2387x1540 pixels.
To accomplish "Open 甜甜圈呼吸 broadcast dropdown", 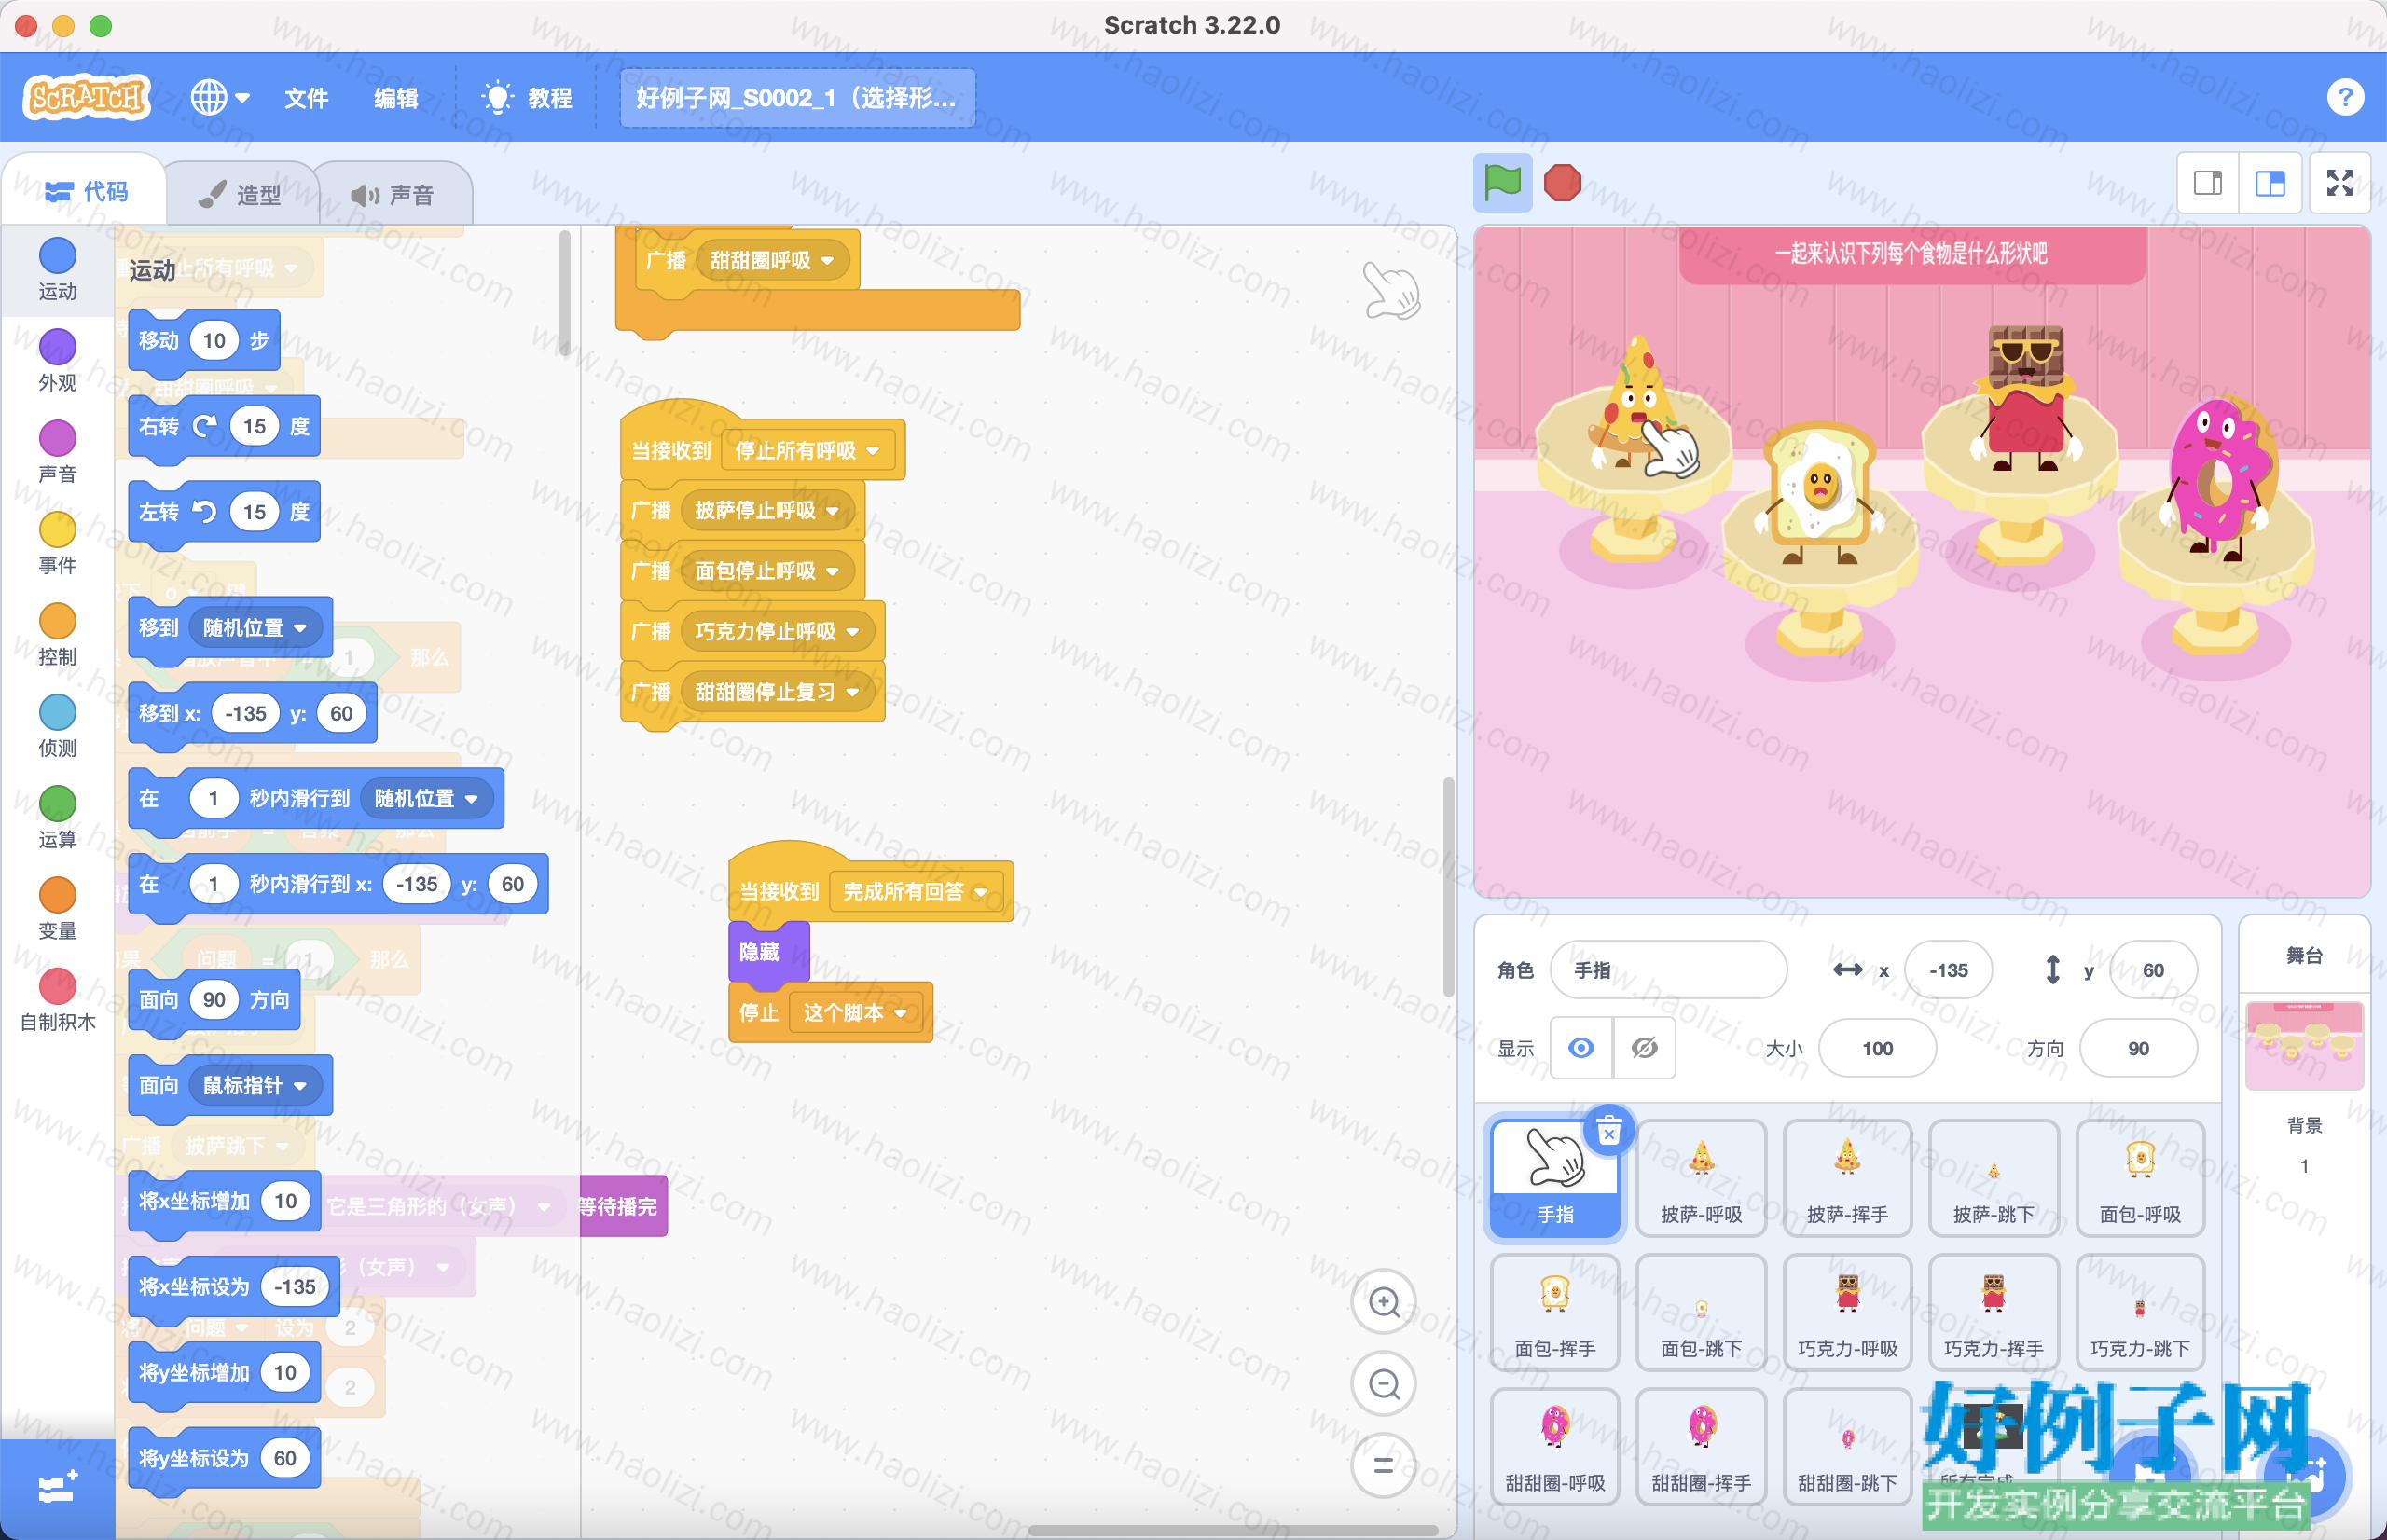I will point(771,260).
